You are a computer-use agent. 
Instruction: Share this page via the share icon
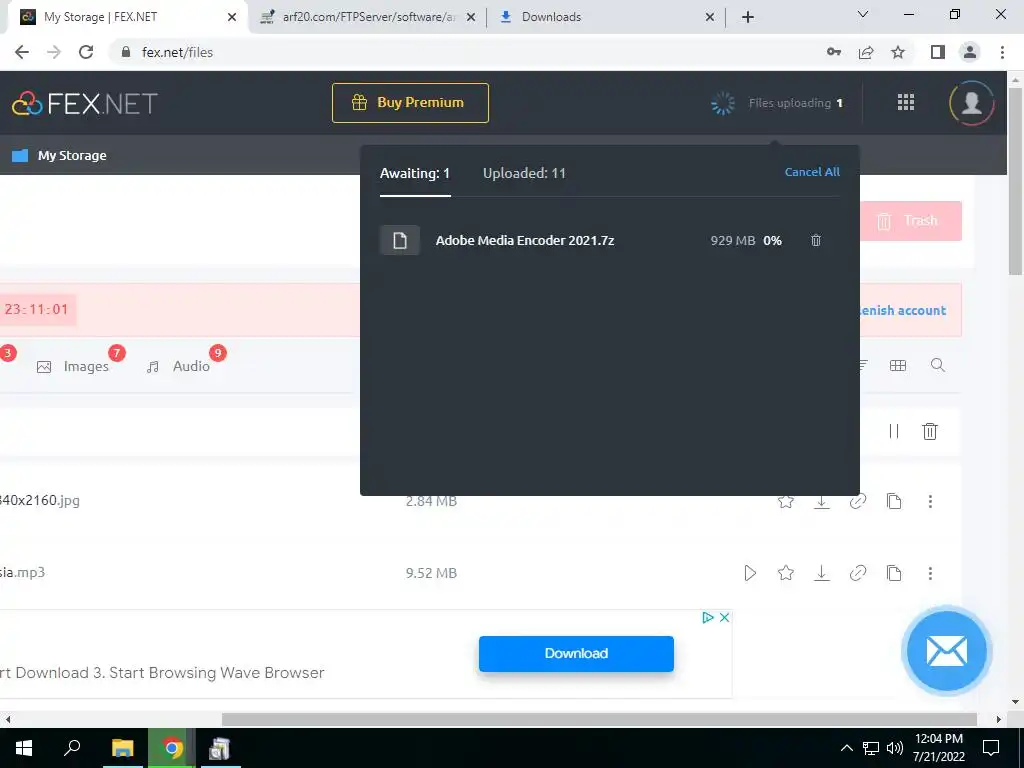point(866,52)
